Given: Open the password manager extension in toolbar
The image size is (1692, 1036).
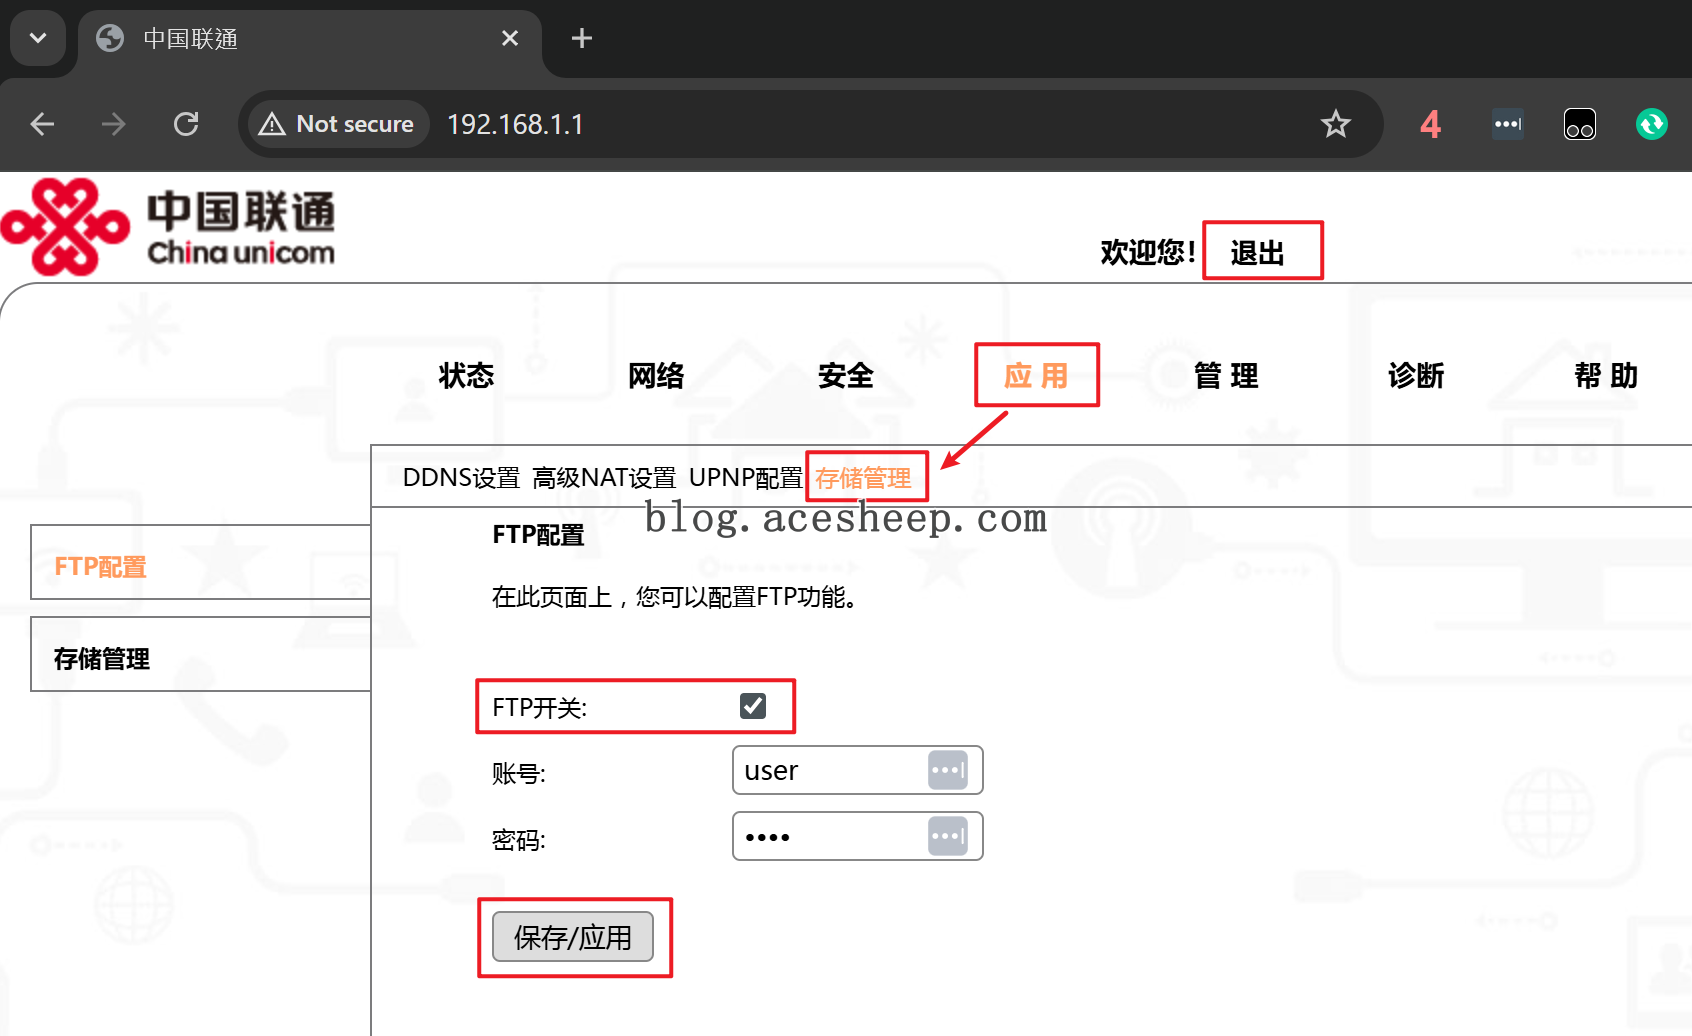Looking at the screenshot, I should coord(1508,124).
